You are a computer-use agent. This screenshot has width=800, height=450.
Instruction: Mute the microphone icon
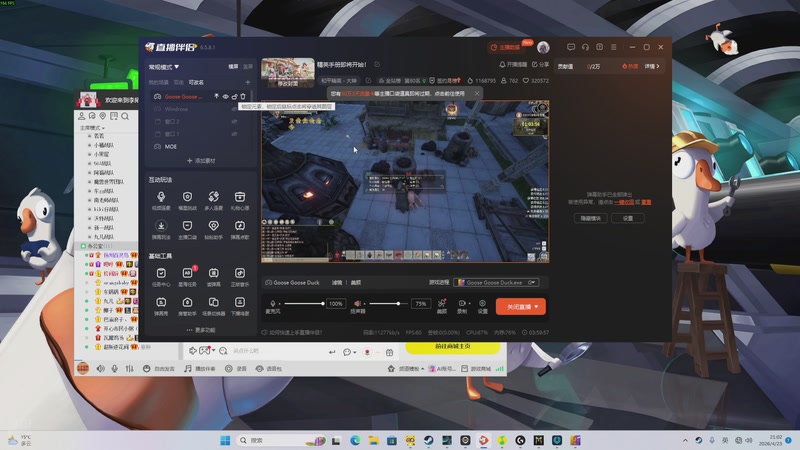[272, 303]
